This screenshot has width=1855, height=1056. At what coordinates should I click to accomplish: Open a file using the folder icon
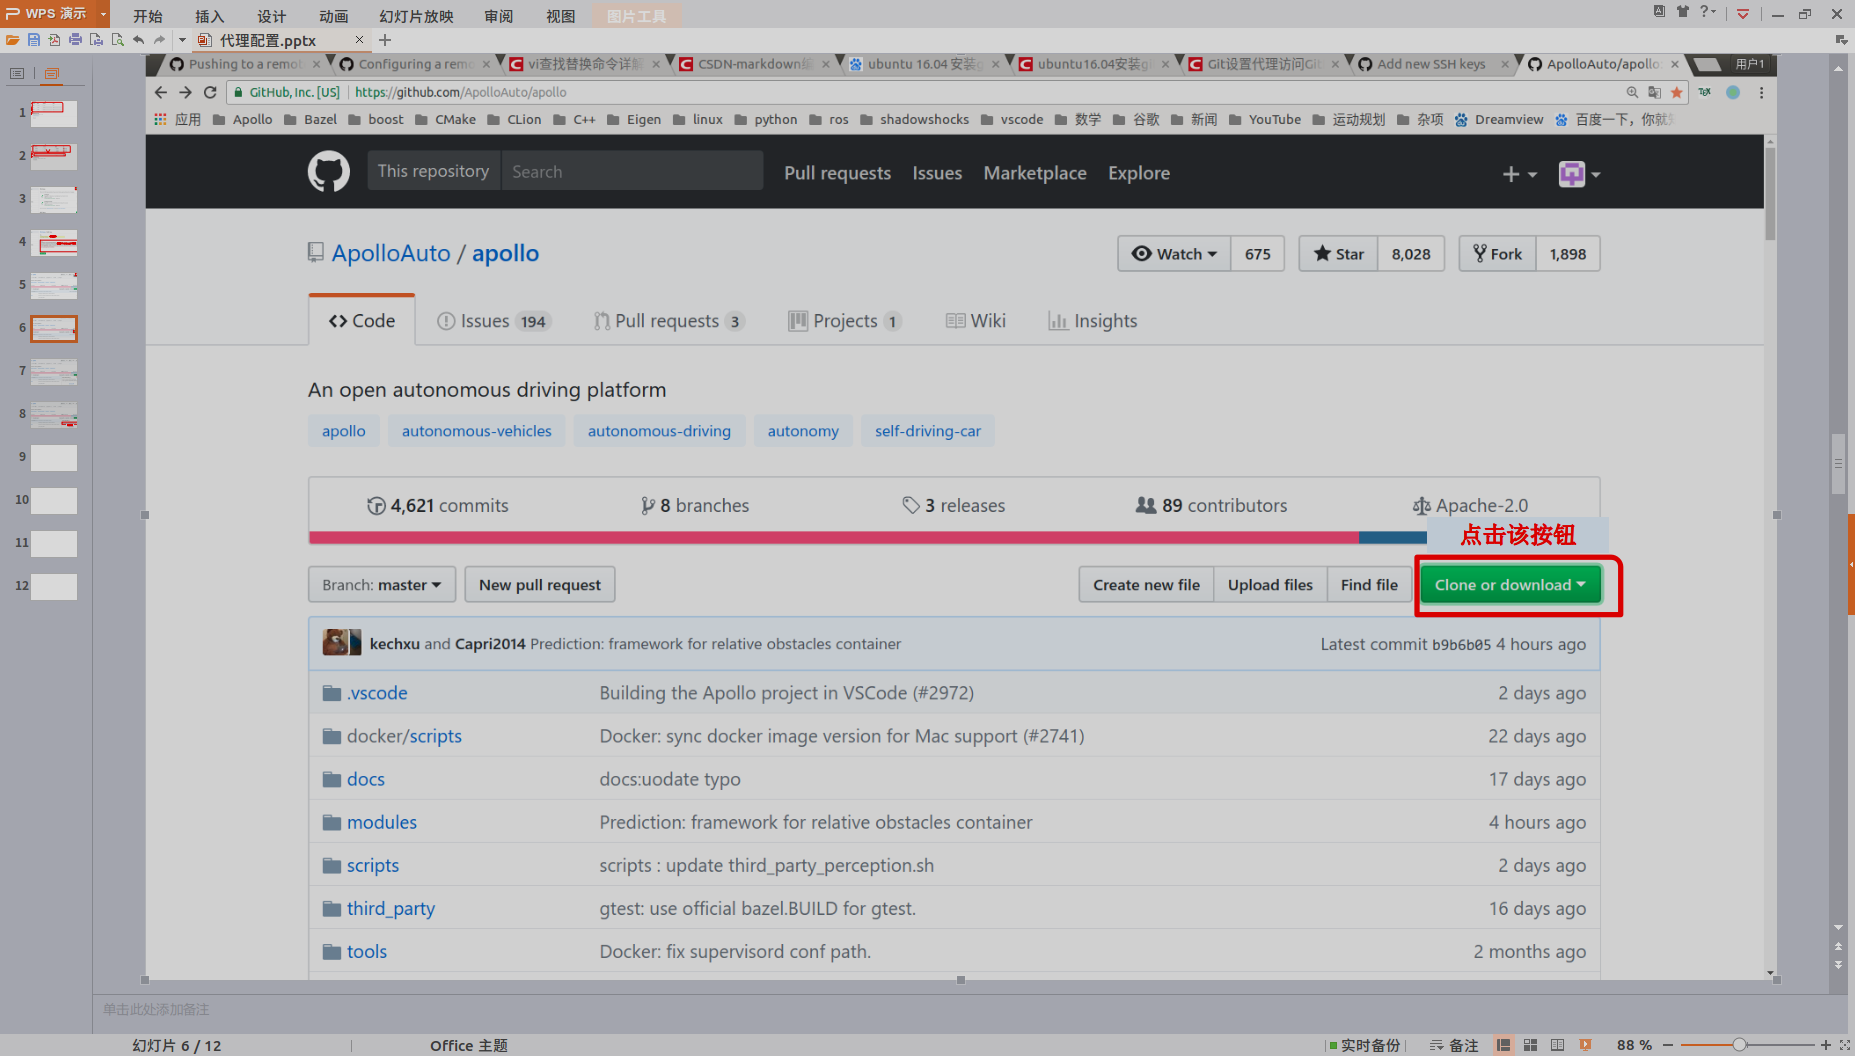click(x=13, y=40)
